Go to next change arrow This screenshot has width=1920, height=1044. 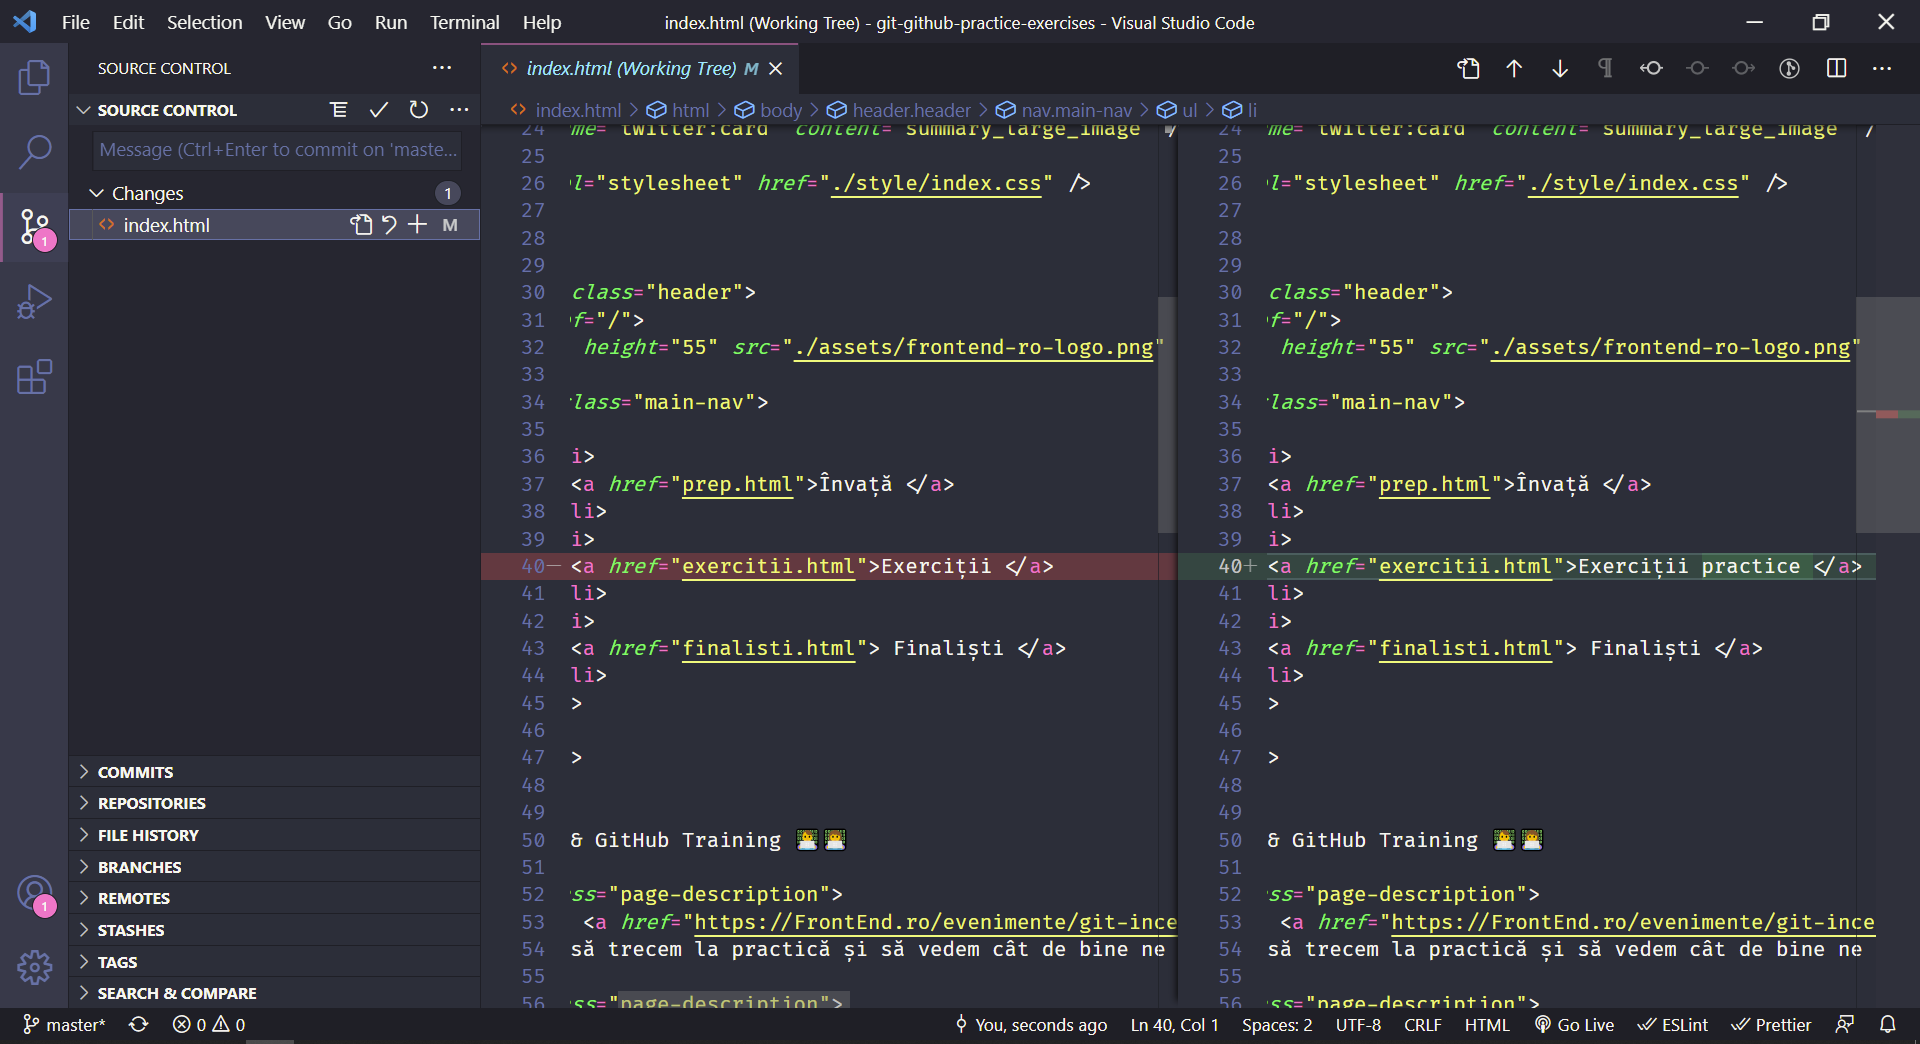1560,68
